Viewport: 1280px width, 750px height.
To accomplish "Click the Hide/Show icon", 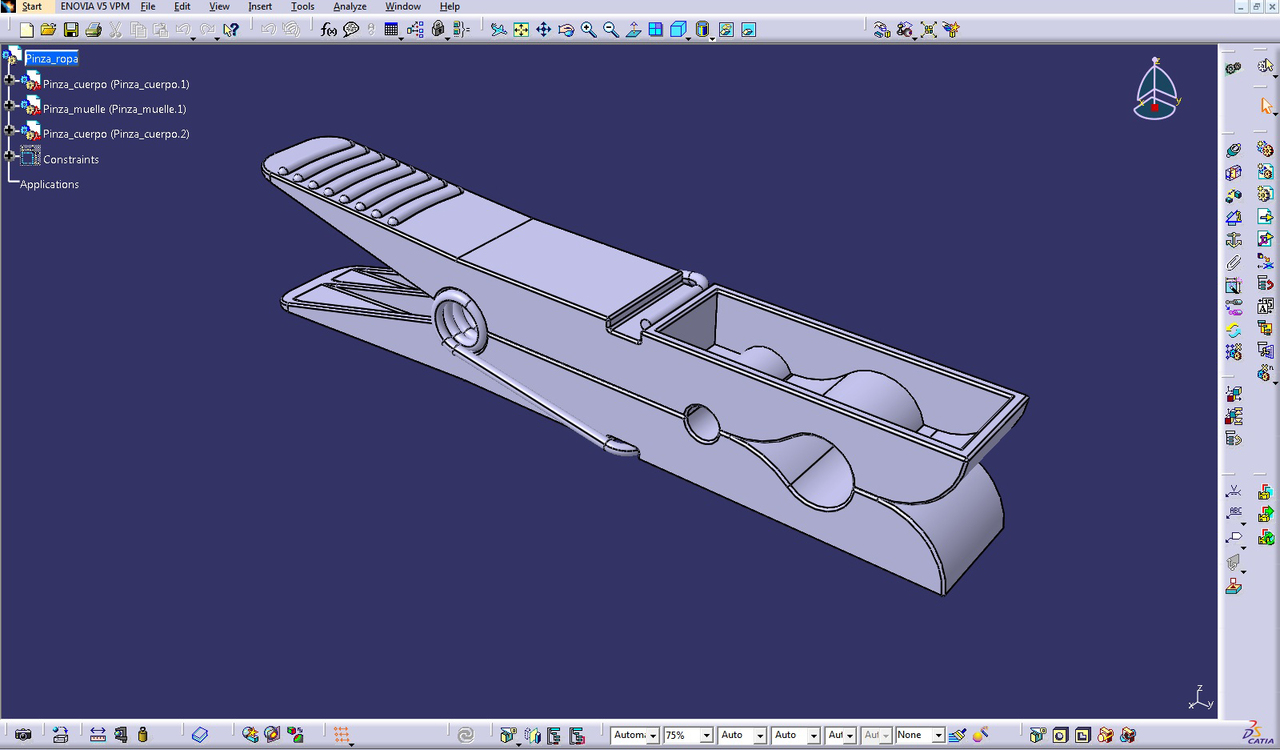I will (x=726, y=30).
